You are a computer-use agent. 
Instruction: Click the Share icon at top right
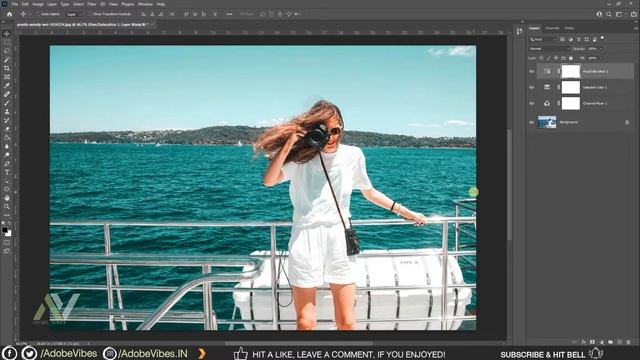pos(633,14)
